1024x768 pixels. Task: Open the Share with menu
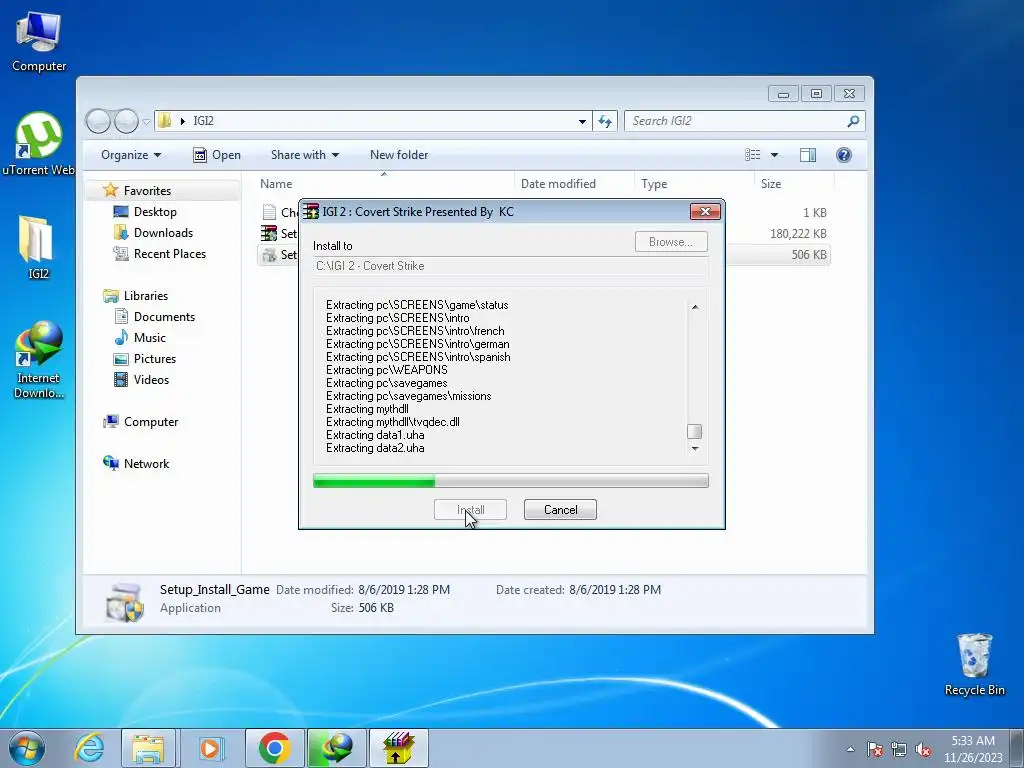click(x=305, y=155)
